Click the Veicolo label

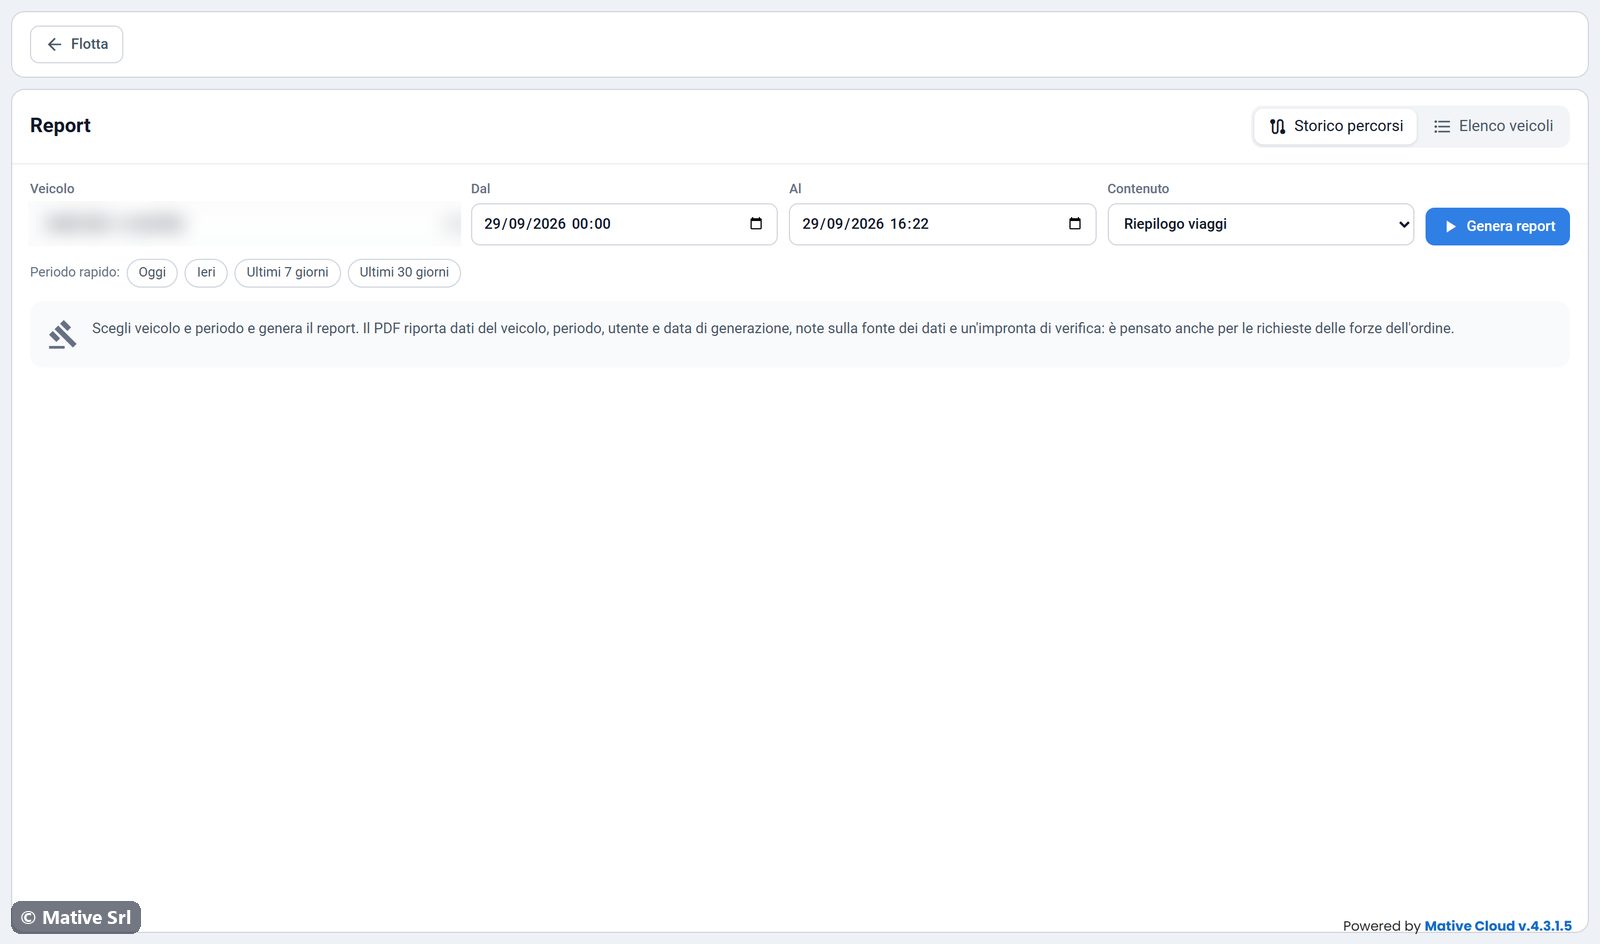tap(52, 189)
